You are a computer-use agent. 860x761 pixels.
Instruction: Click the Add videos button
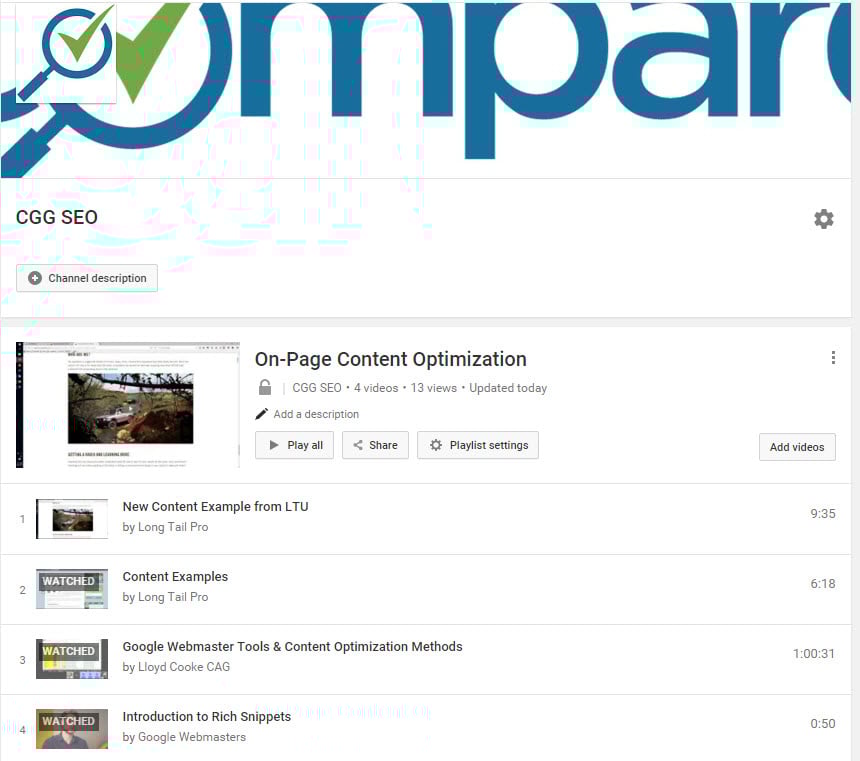(797, 447)
